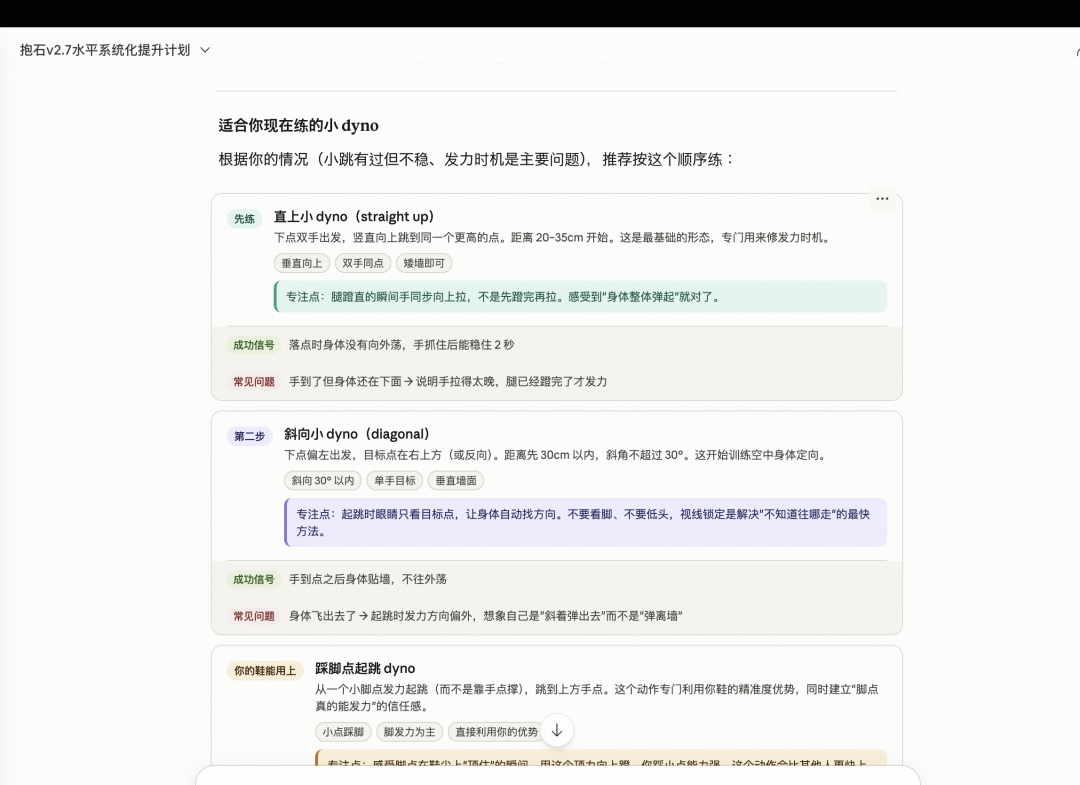The width and height of the screenshot is (1080, 785).
Task: Click the 第二步 badge
Action: coord(249,437)
